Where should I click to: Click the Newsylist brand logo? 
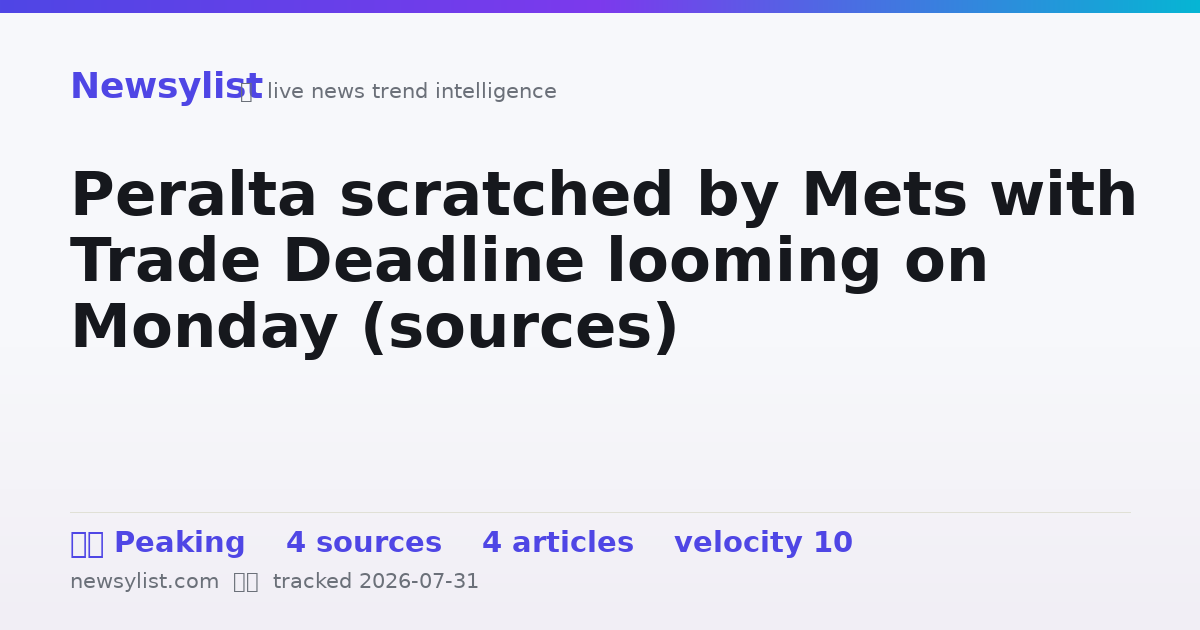tap(166, 87)
